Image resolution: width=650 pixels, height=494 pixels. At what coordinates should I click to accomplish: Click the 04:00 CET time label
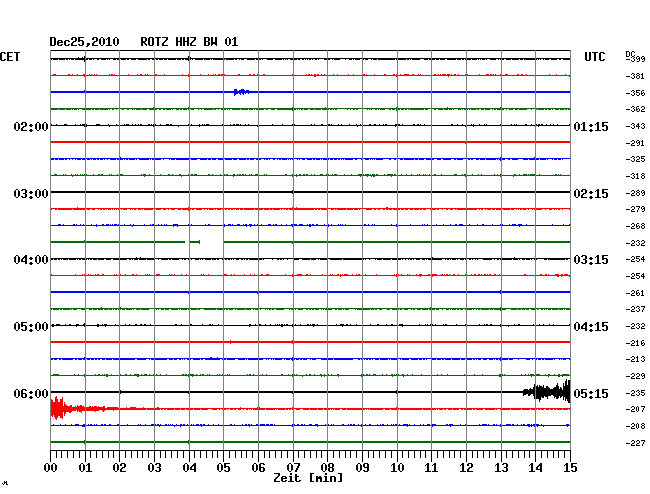pyautogui.click(x=31, y=260)
